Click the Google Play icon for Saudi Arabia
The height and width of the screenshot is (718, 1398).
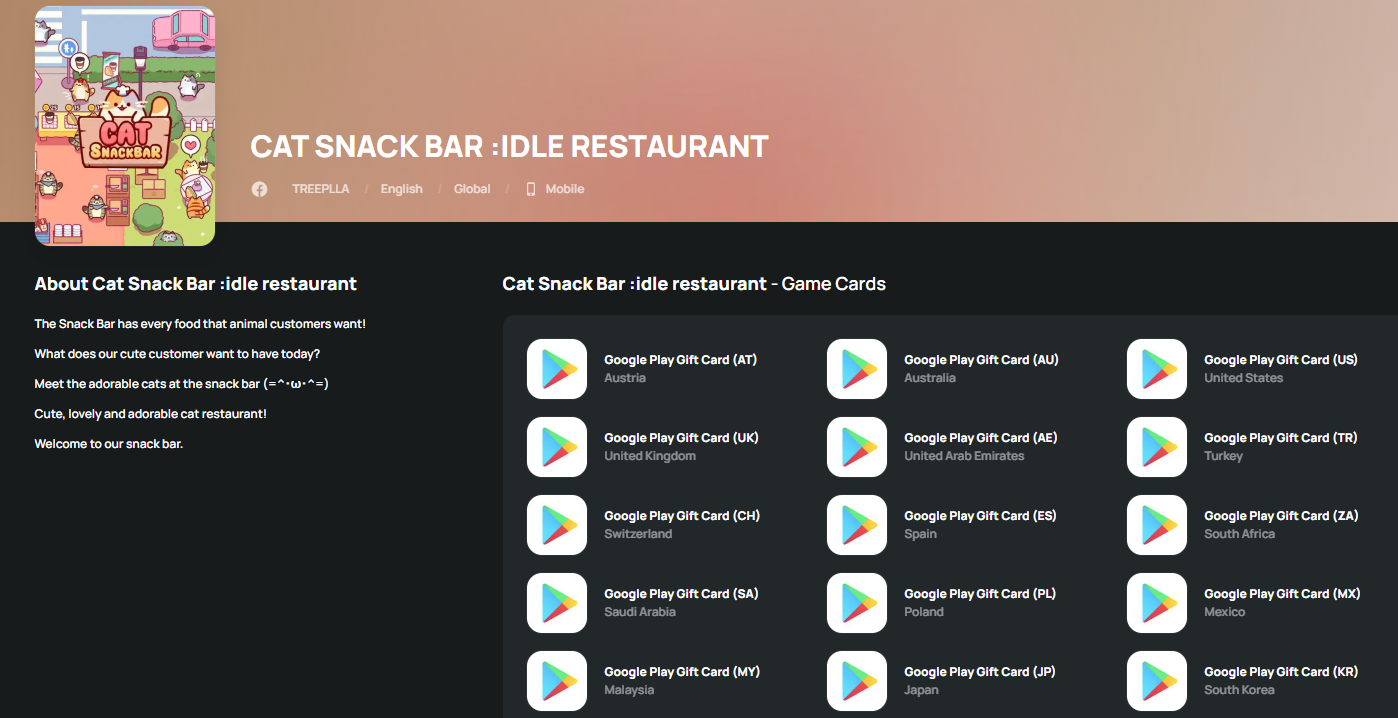pos(557,603)
